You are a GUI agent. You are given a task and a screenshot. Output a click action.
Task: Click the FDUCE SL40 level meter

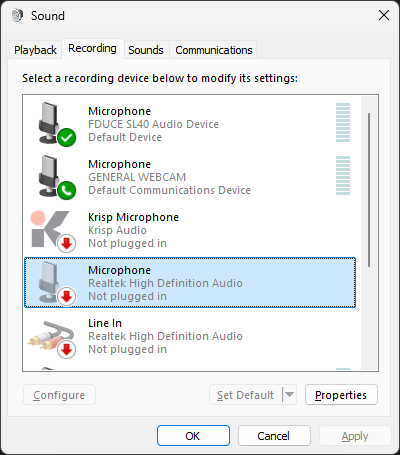[343, 123]
